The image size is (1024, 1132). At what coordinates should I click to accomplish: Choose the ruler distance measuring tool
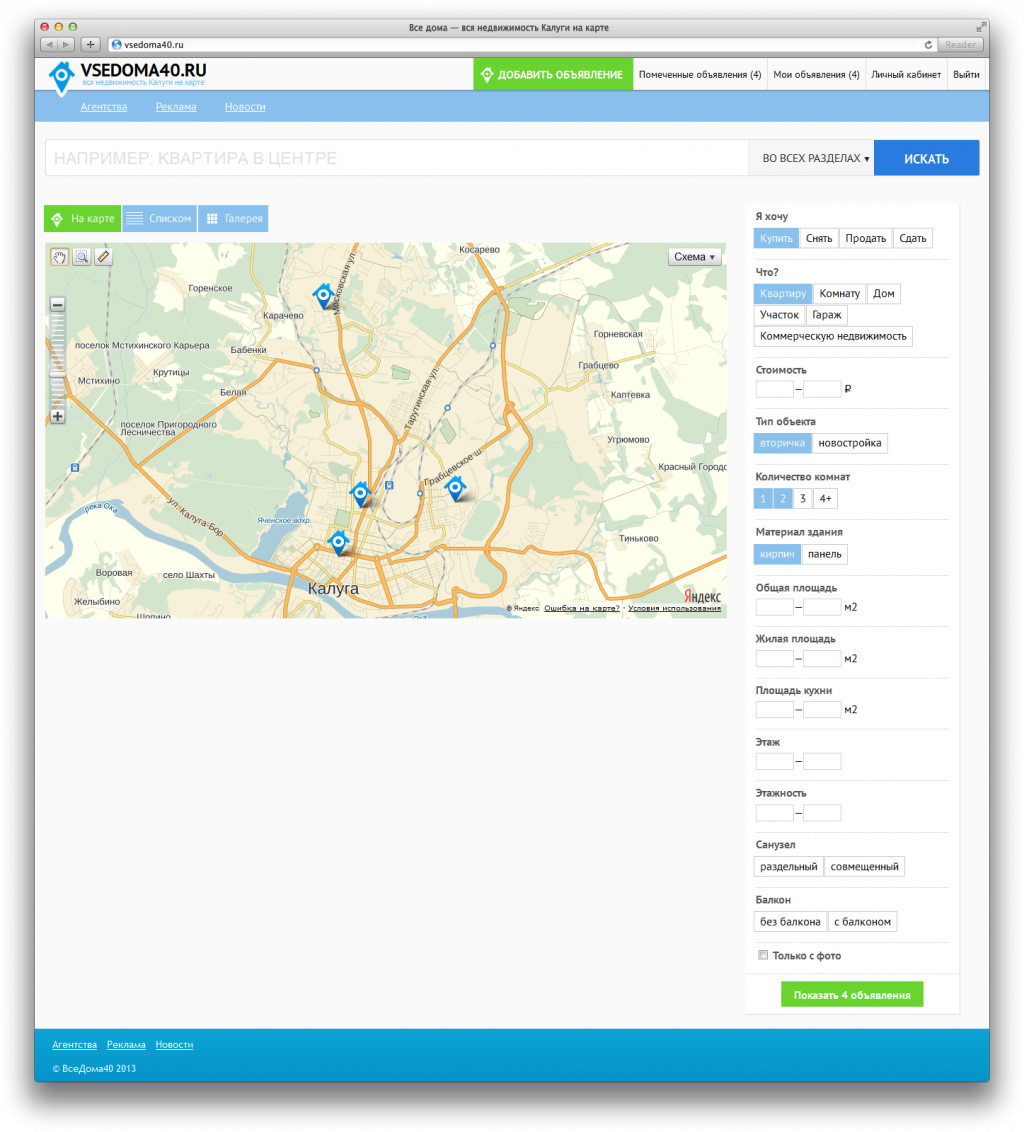(x=103, y=257)
